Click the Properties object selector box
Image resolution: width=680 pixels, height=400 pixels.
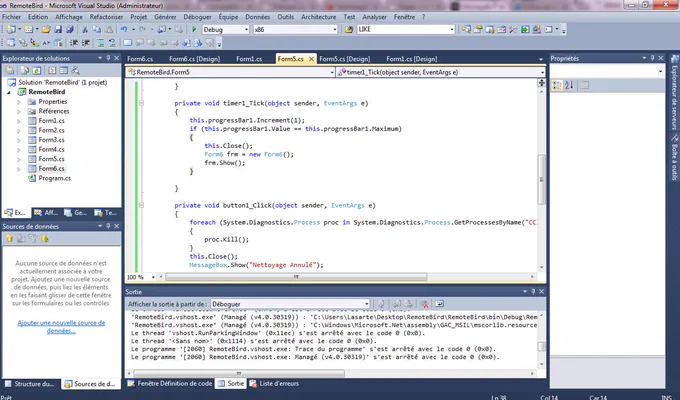(x=607, y=71)
